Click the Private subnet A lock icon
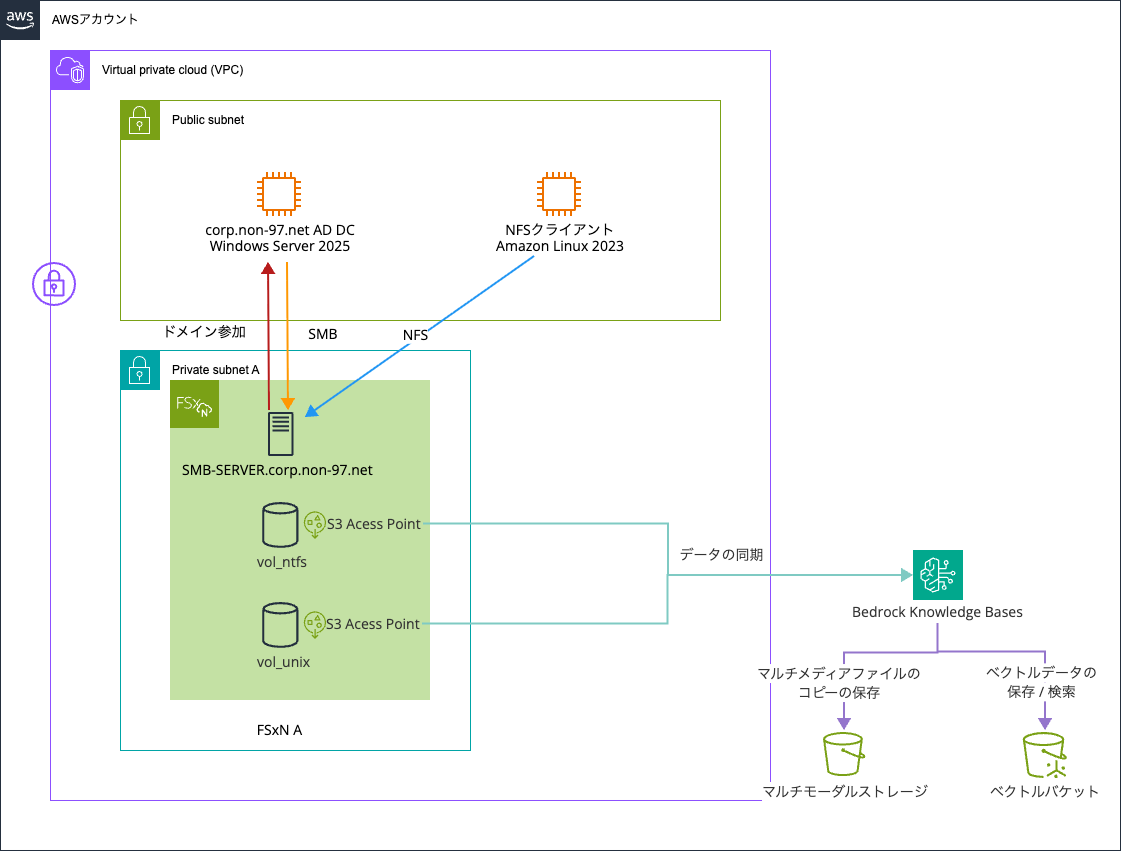The height and width of the screenshot is (851, 1121). point(140,370)
